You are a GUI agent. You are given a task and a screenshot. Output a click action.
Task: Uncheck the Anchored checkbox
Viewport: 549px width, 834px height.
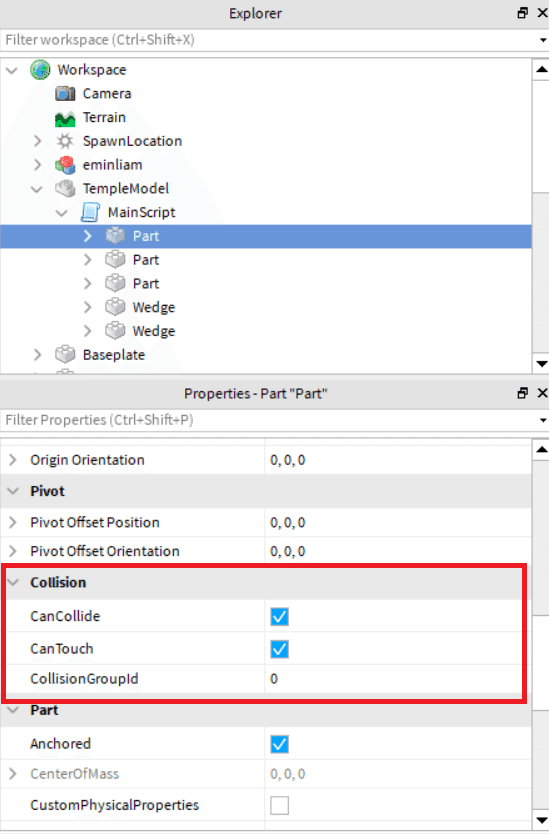coord(279,744)
